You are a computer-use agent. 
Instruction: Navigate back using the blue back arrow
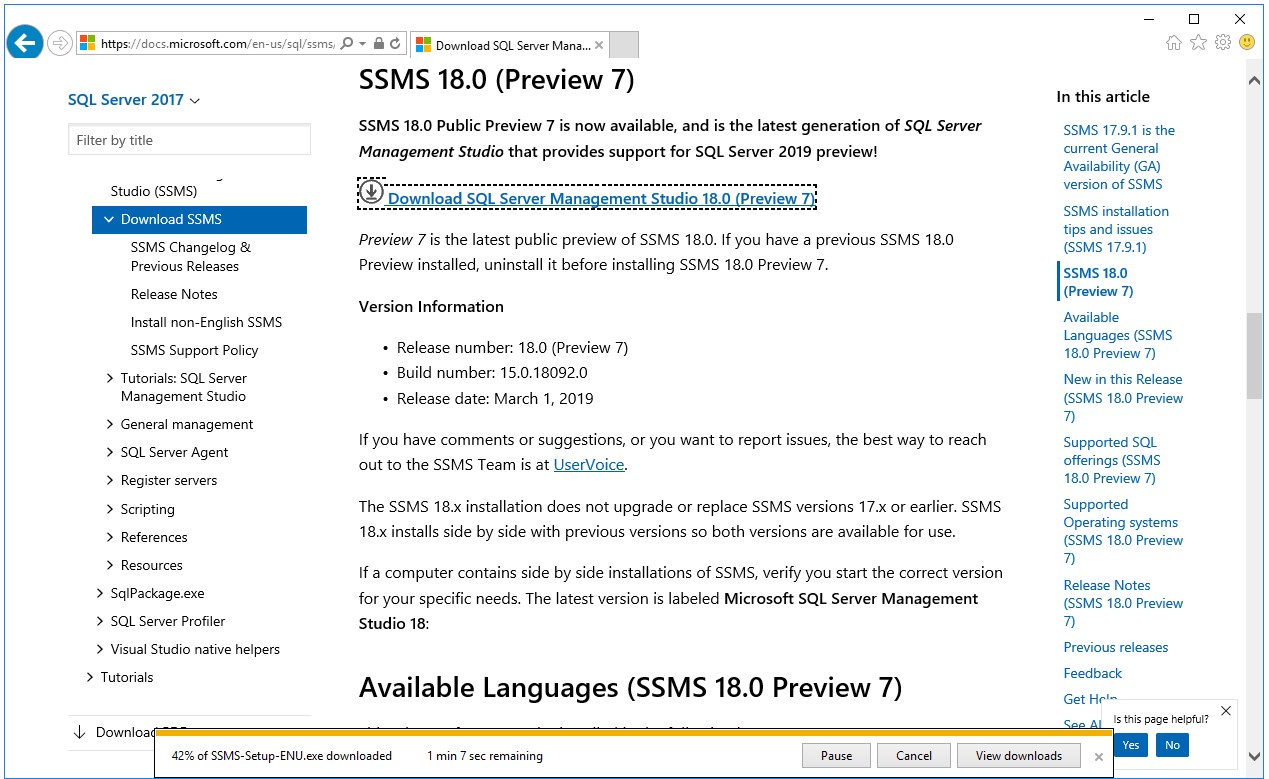click(24, 43)
